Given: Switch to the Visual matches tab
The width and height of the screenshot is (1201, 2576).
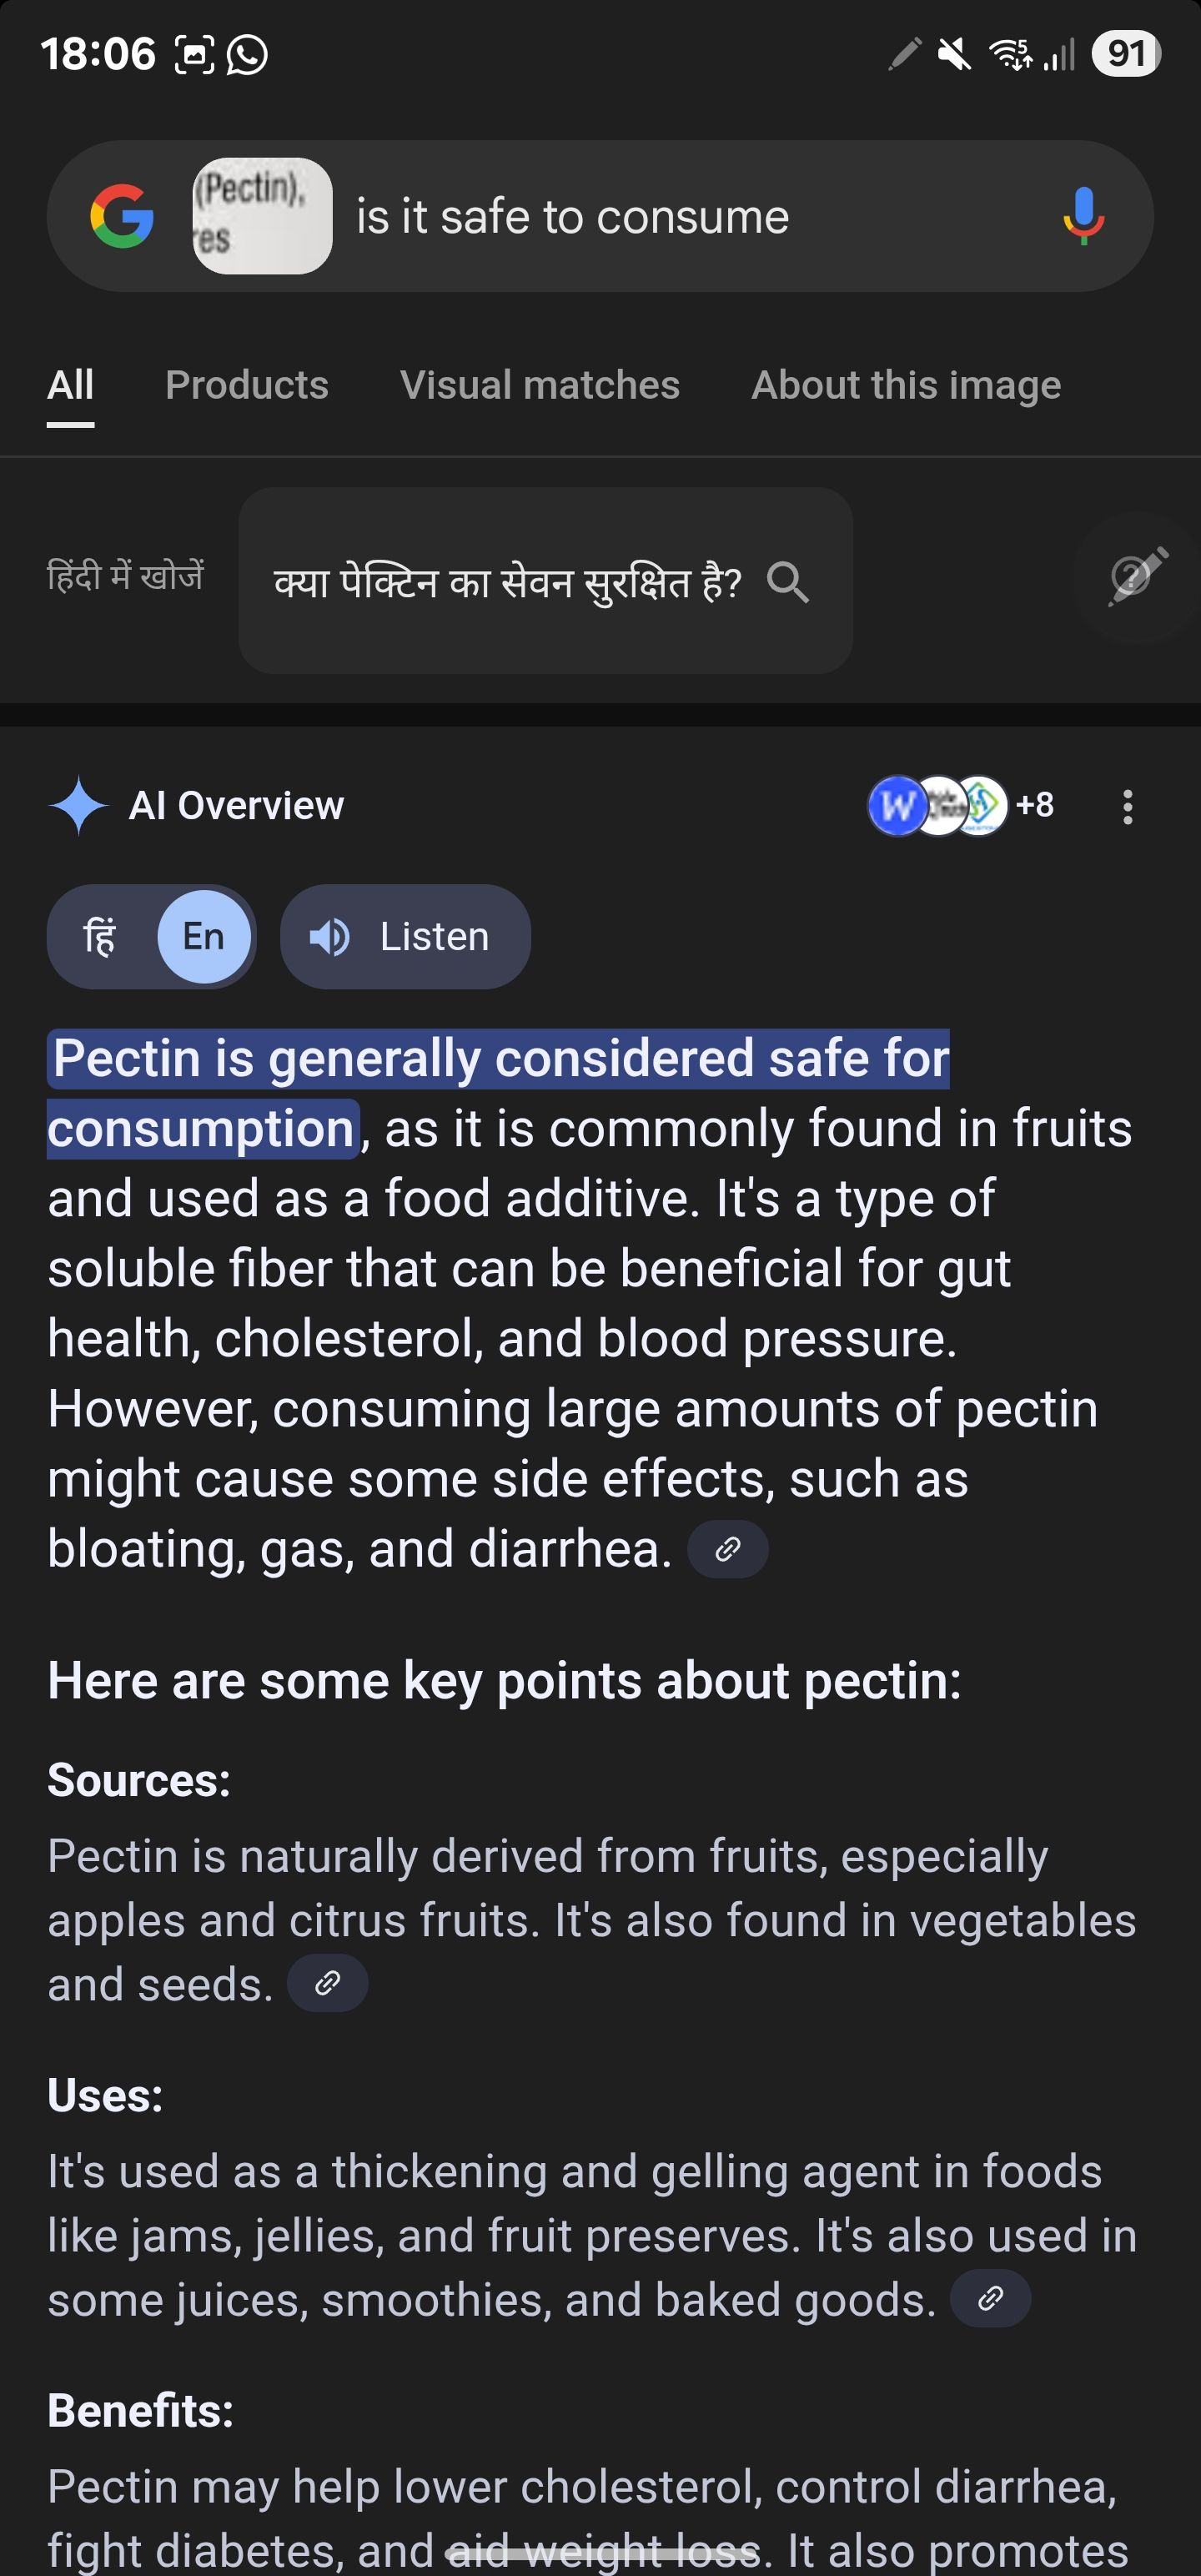Looking at the screenshot, I should coord(540,385).
